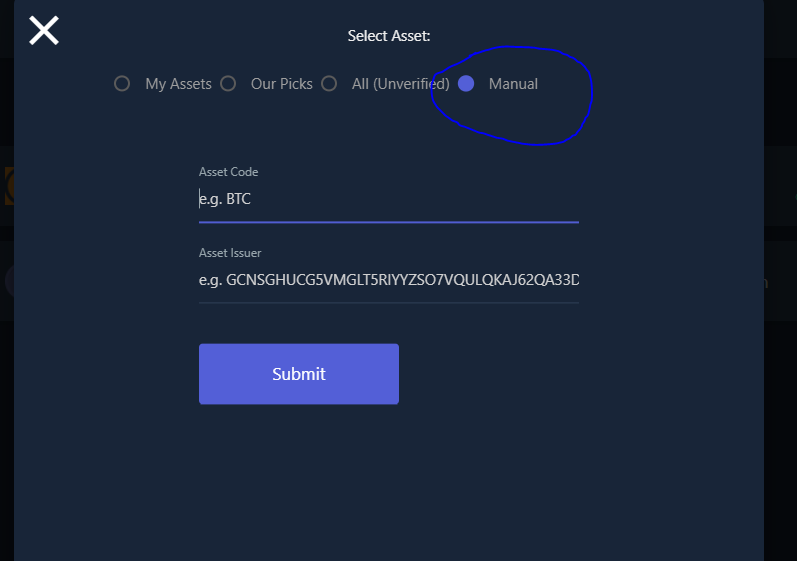Switch to the Our Picks label
This screenshot has width=797, height=561.
point(282,84)
